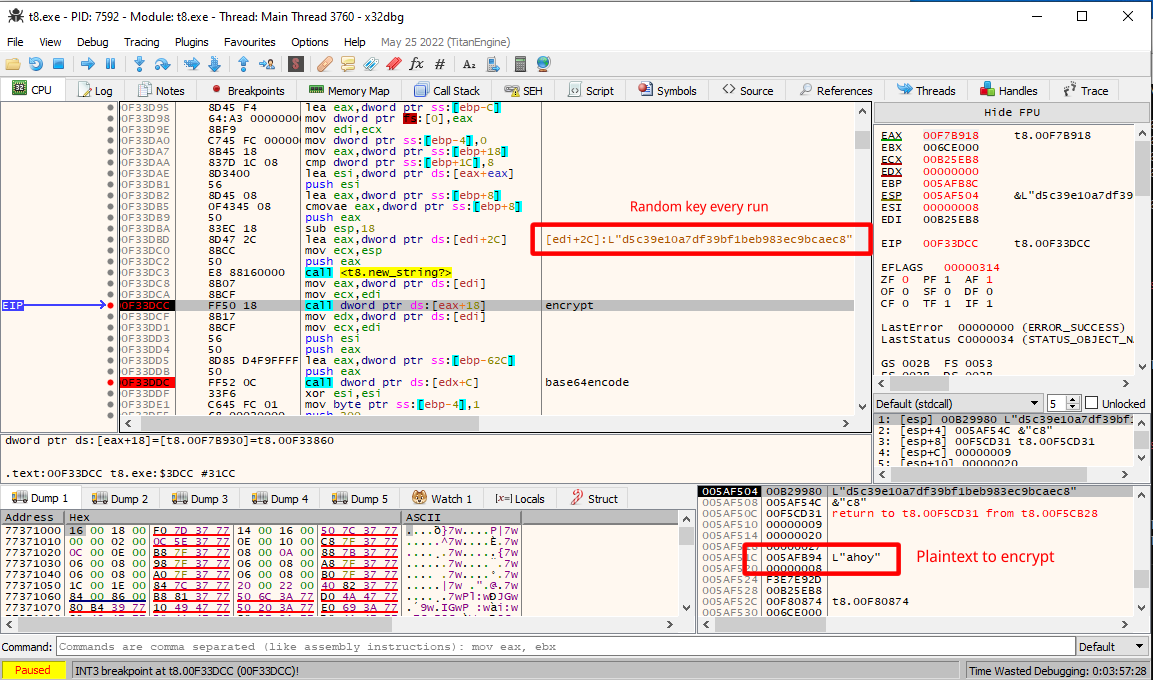Open the Struct tab
Image resolution: width=1153 pixels, height=680 pixels.
pyautogui.click(x=594, y=498)
